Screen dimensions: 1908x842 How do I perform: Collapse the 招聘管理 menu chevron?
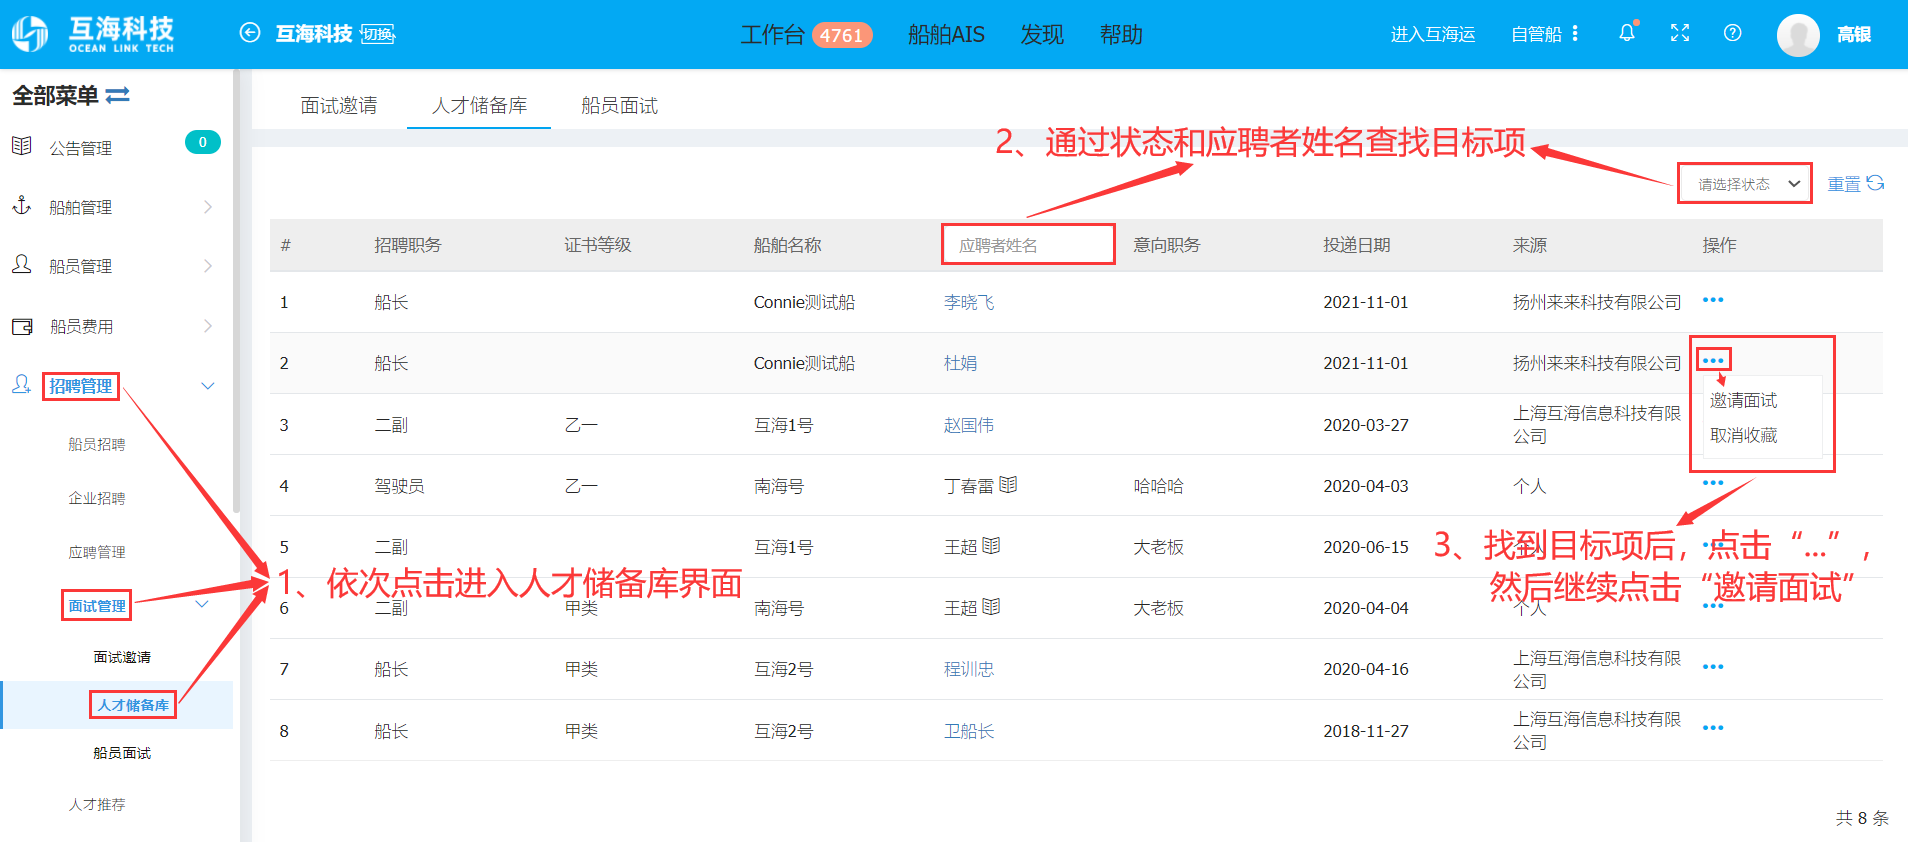coord(207,386)
